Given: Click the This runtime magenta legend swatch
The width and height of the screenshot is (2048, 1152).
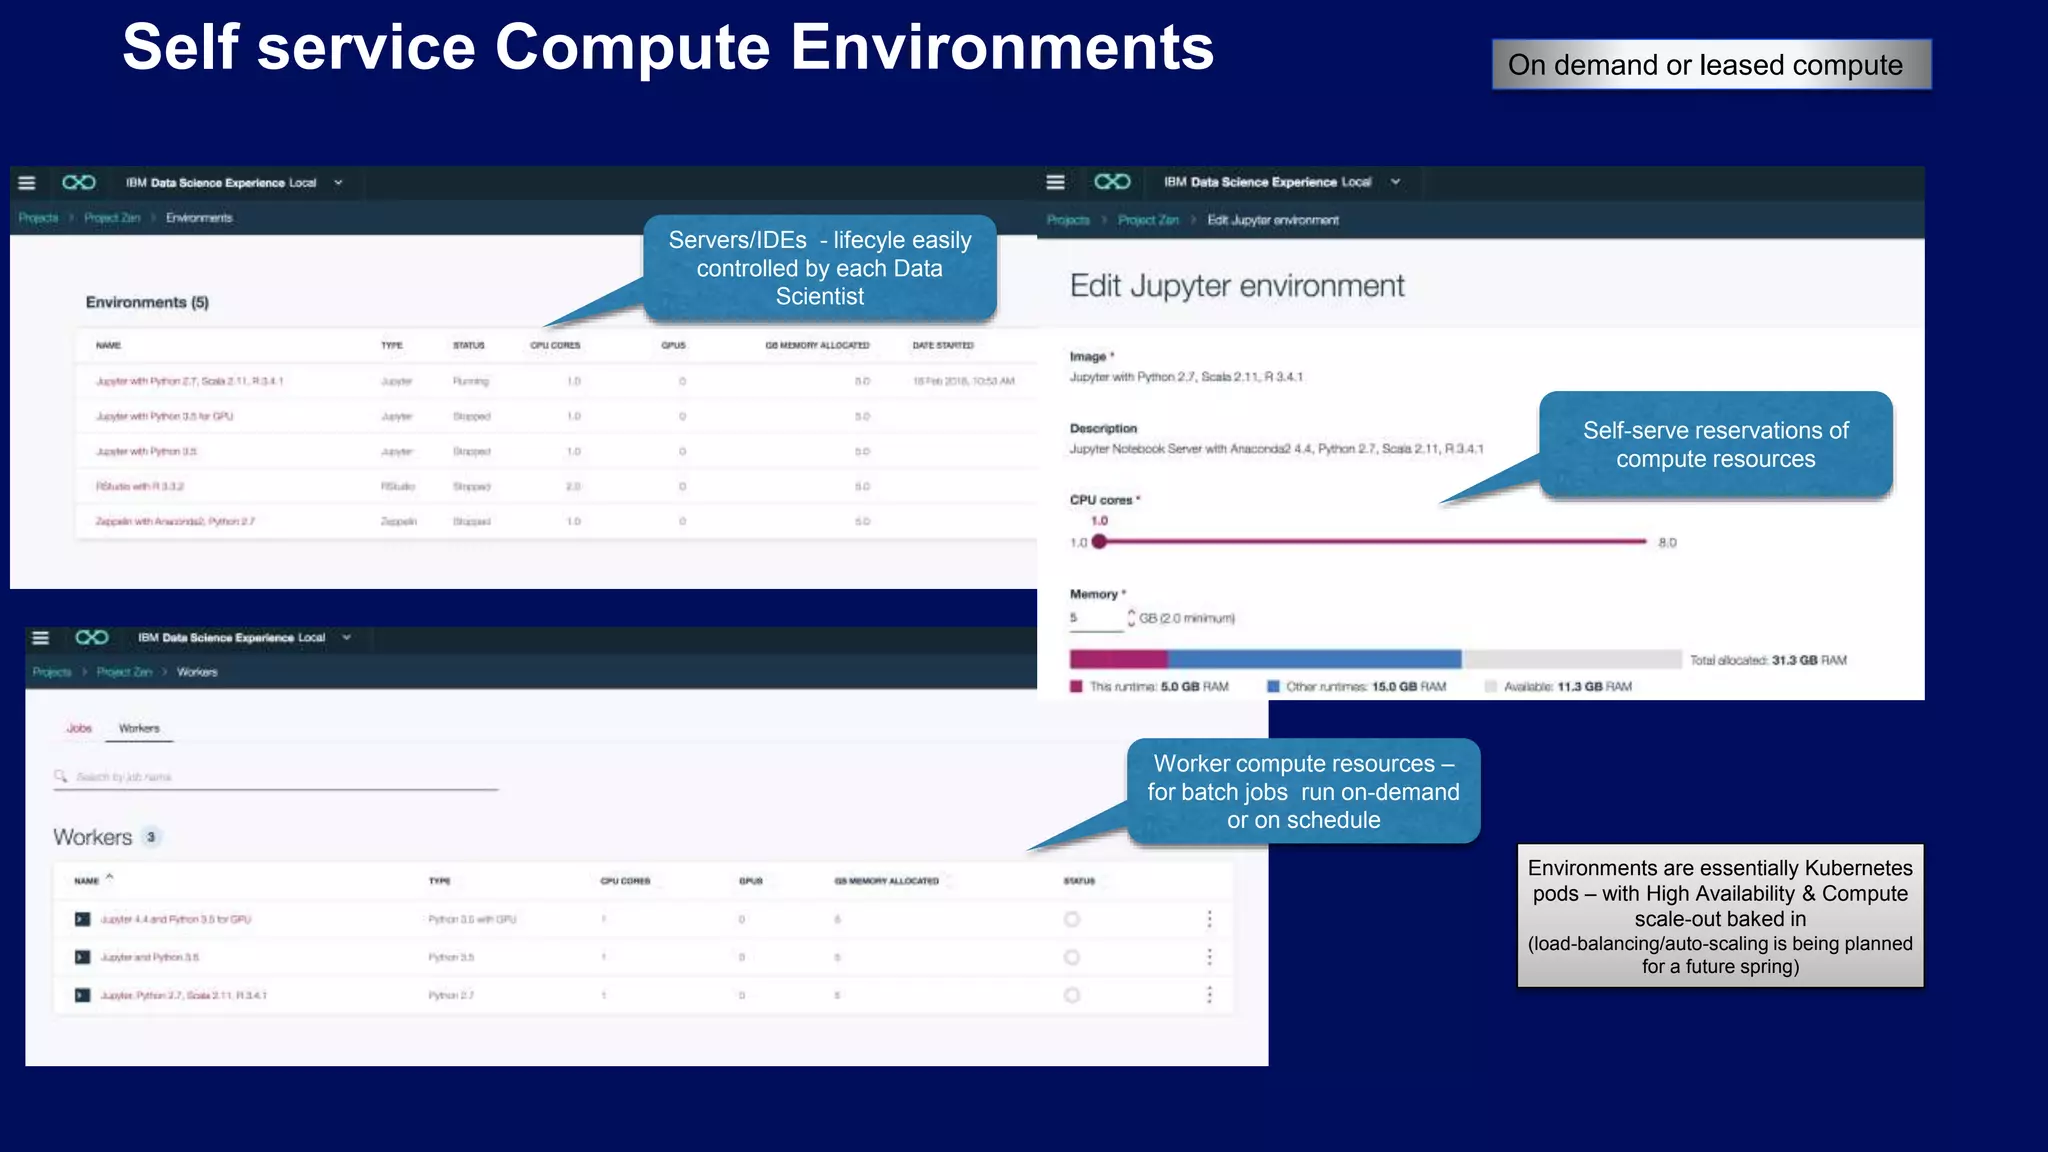Looking at the screenshot, I should click(x=1077, y=687).
